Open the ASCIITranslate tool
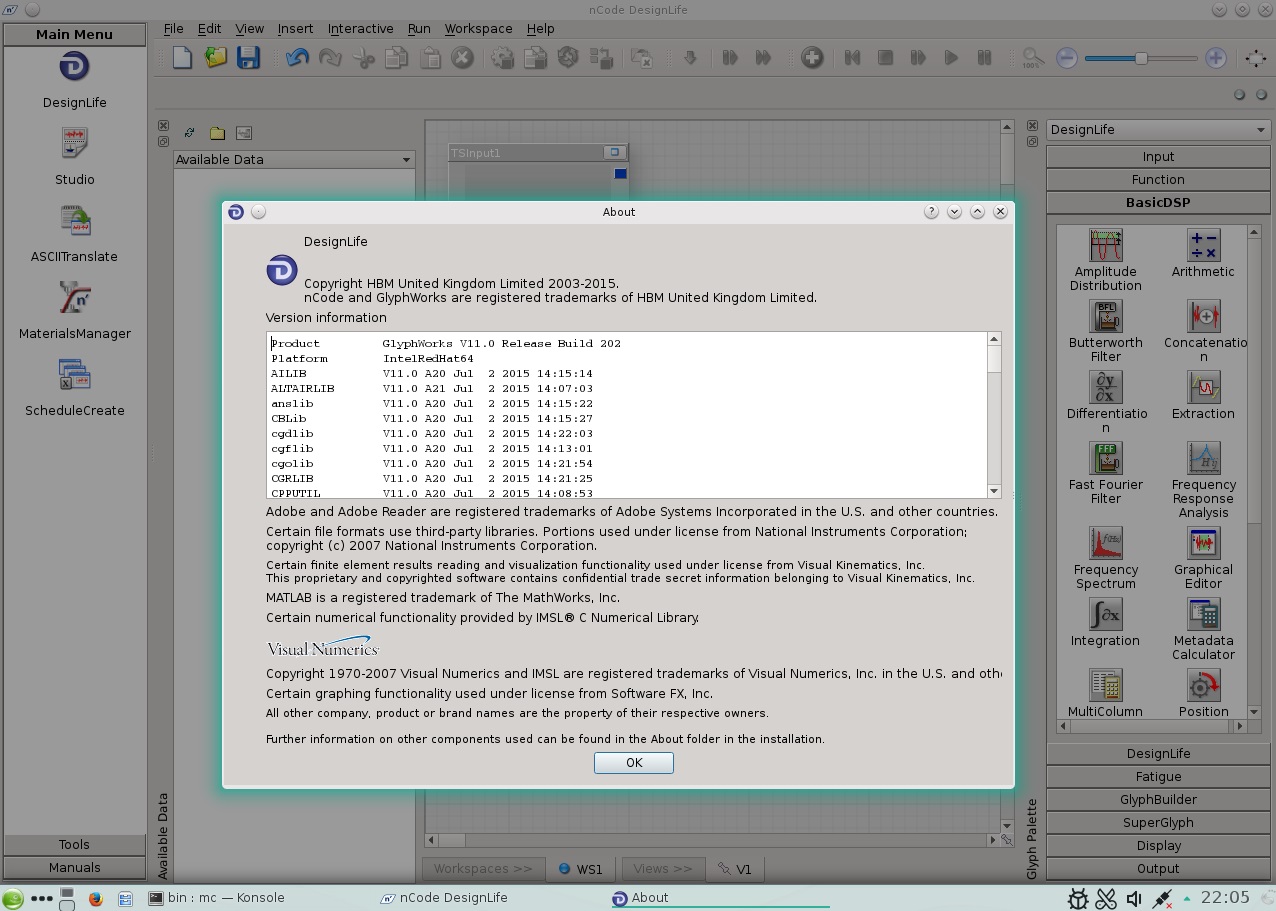The height and width of the screenshot is (911, 1276). pyautogui.click(x=74, y=233)
